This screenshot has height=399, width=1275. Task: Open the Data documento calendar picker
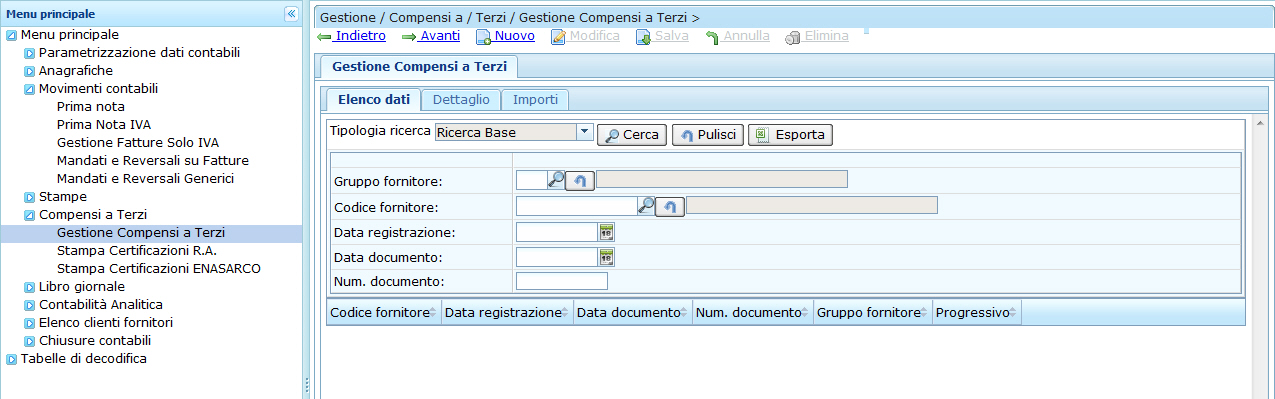point(606,257)
